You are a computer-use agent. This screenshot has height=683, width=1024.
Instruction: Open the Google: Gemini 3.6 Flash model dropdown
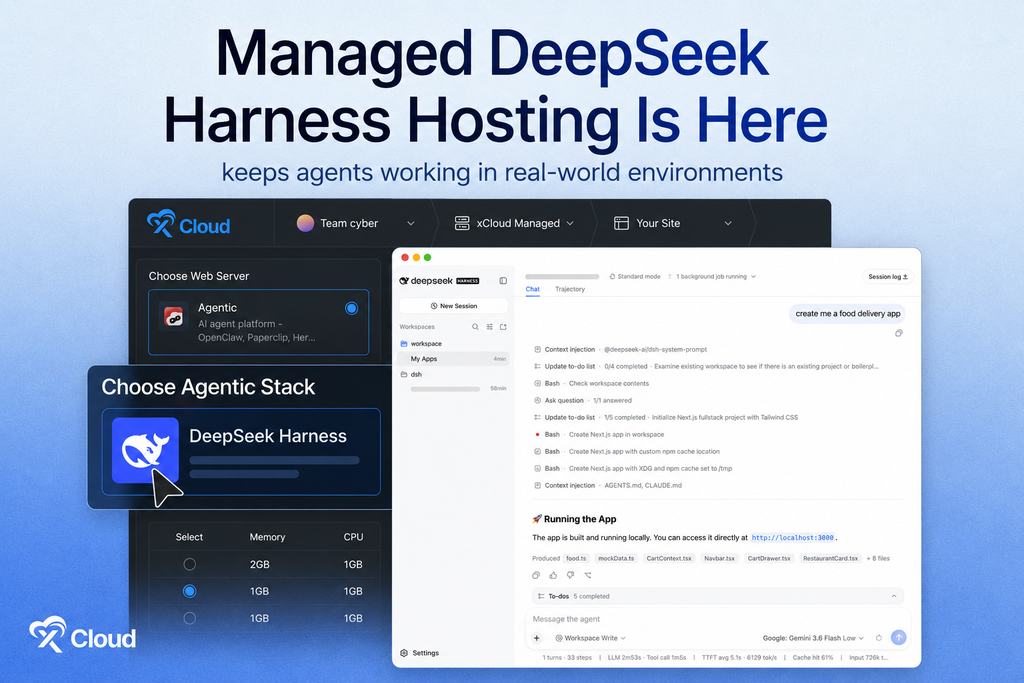click(x=813, y=638)
